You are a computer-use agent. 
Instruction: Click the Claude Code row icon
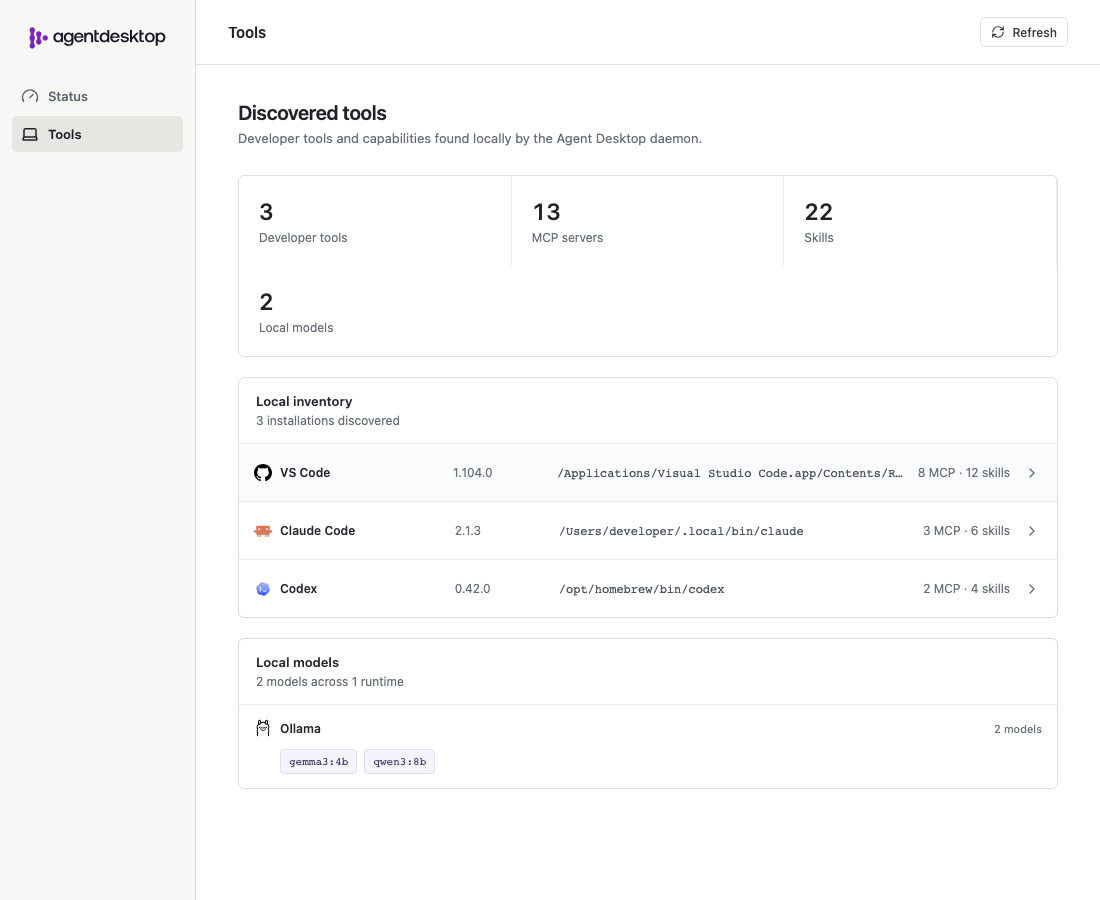[x=263, y=531]
